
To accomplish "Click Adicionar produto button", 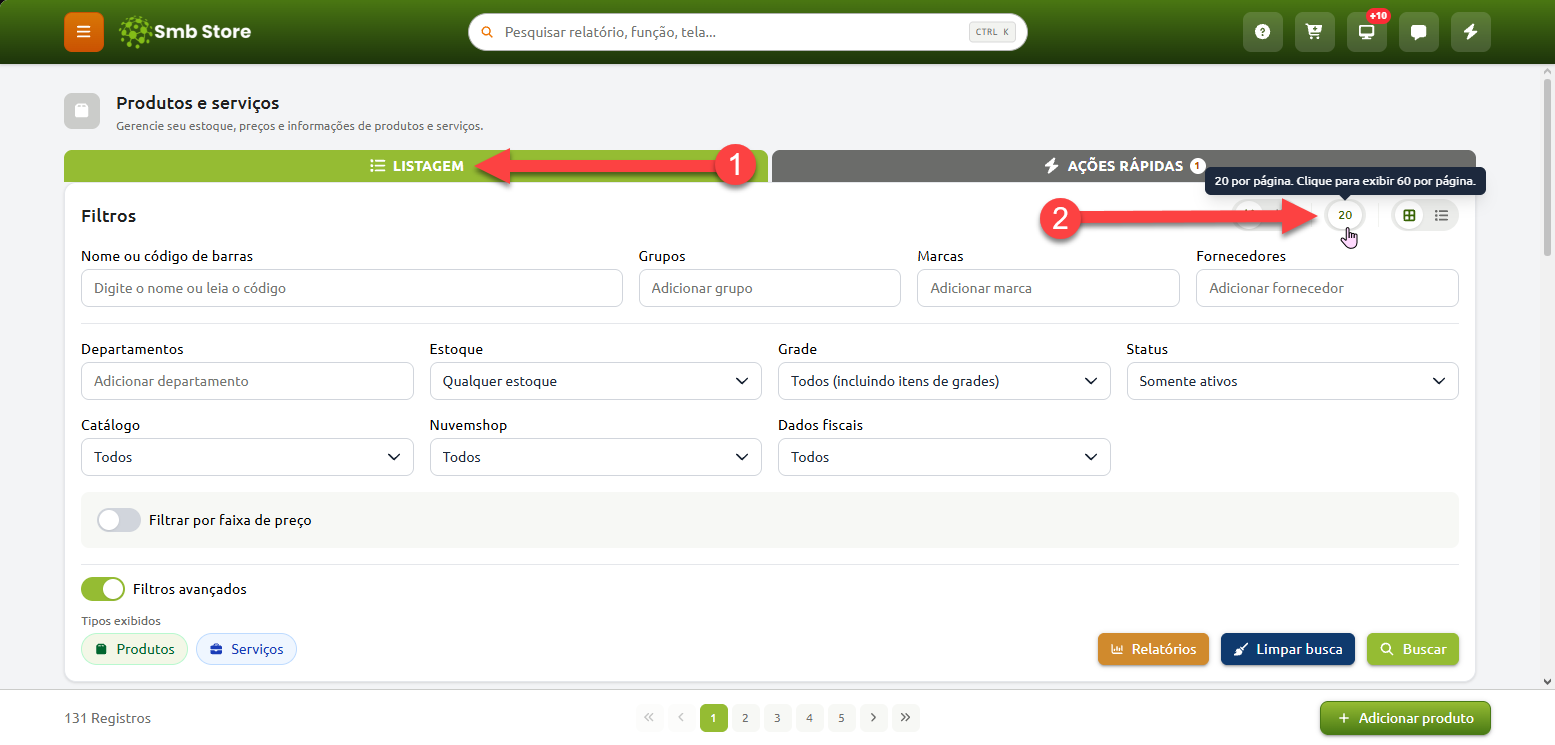I will 1405,718.
